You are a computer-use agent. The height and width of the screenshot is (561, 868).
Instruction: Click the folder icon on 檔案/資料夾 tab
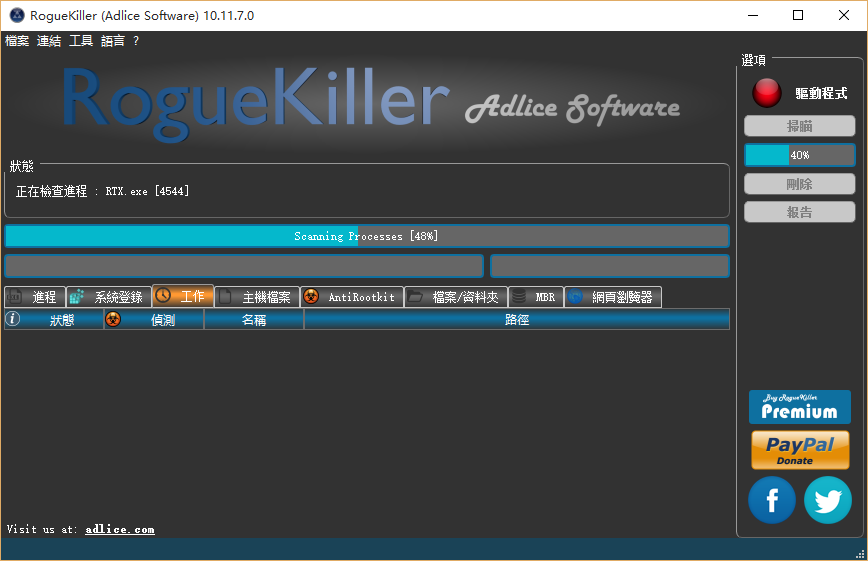tap(415, 297)
